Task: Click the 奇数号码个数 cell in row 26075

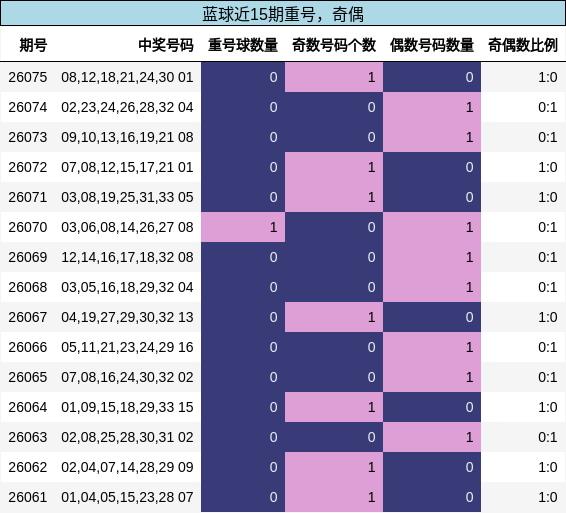Action: [x=334, y=77]
